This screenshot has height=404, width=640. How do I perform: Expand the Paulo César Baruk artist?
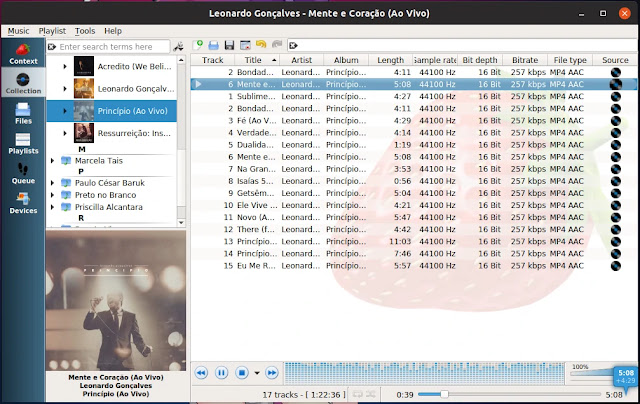pos(52,183)
